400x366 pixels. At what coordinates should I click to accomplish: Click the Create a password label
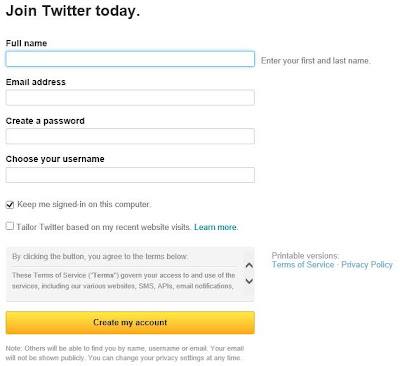[x=45, y=121]
